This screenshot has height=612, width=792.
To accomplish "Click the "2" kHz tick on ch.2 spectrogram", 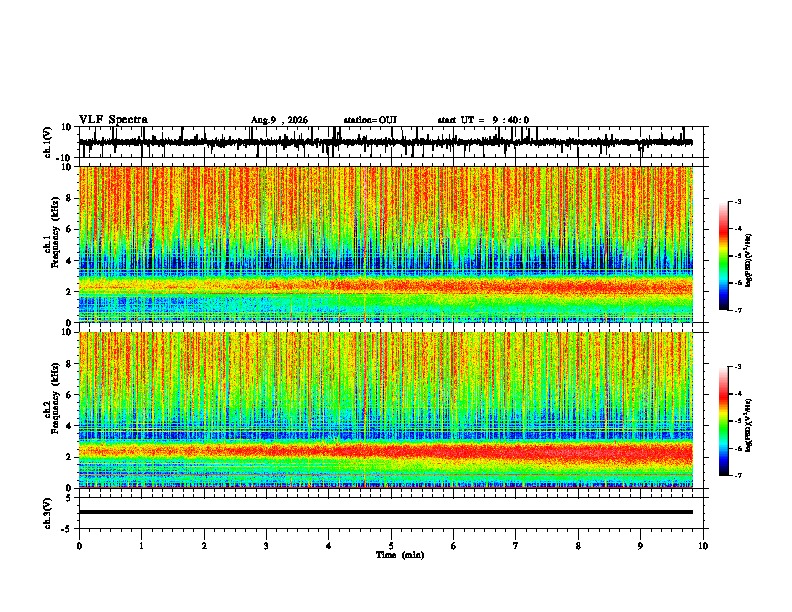I will [x=70, y=457].
